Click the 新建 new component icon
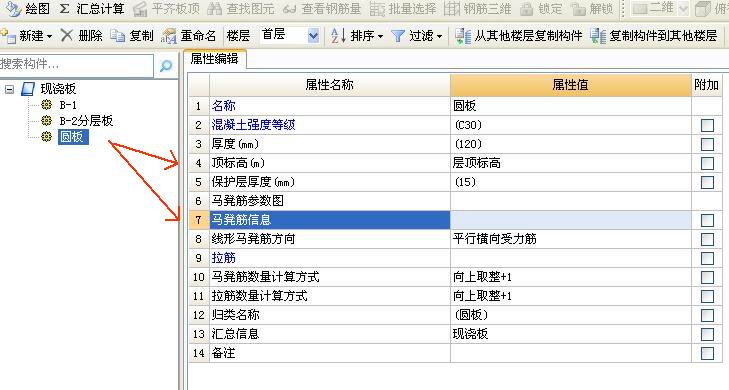729x390 pixels. pos(8,35)
